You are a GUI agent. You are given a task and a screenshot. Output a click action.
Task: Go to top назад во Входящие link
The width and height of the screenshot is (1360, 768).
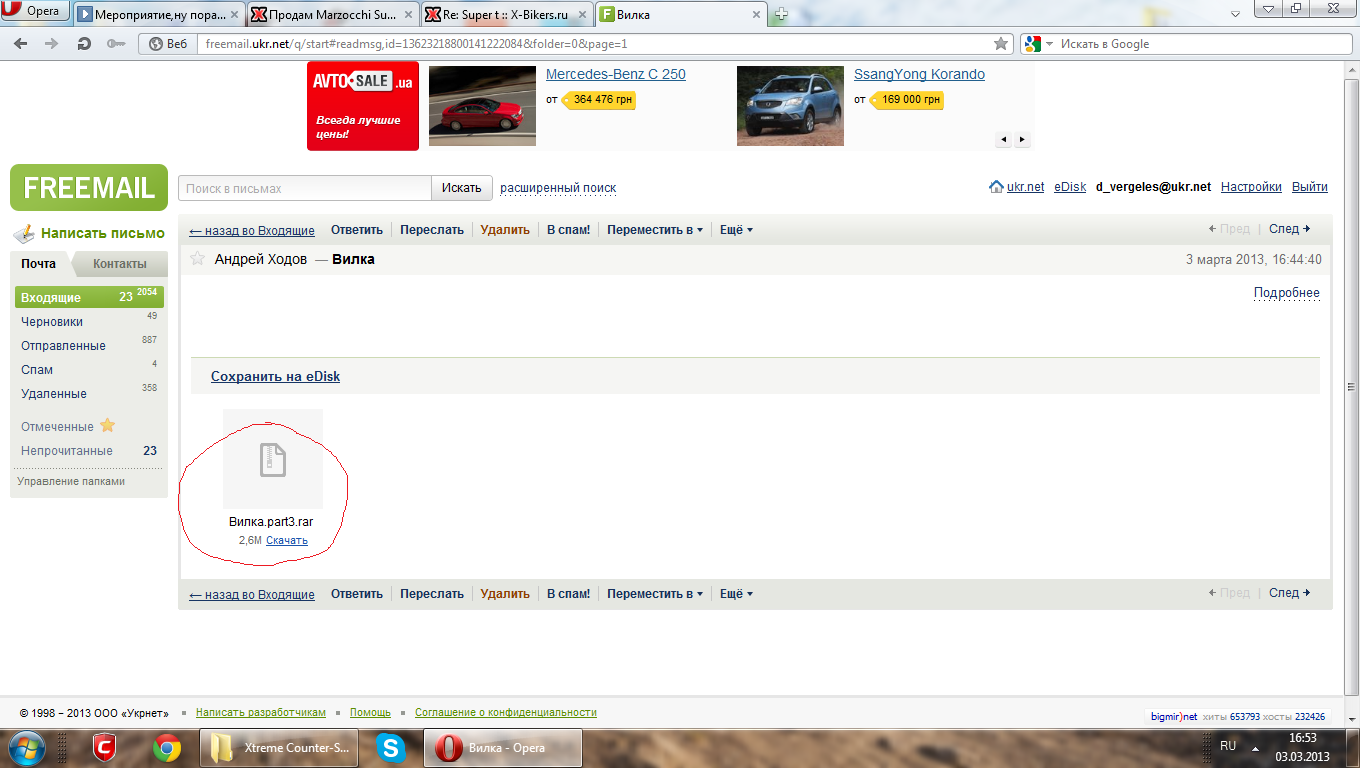coord(252,231)
